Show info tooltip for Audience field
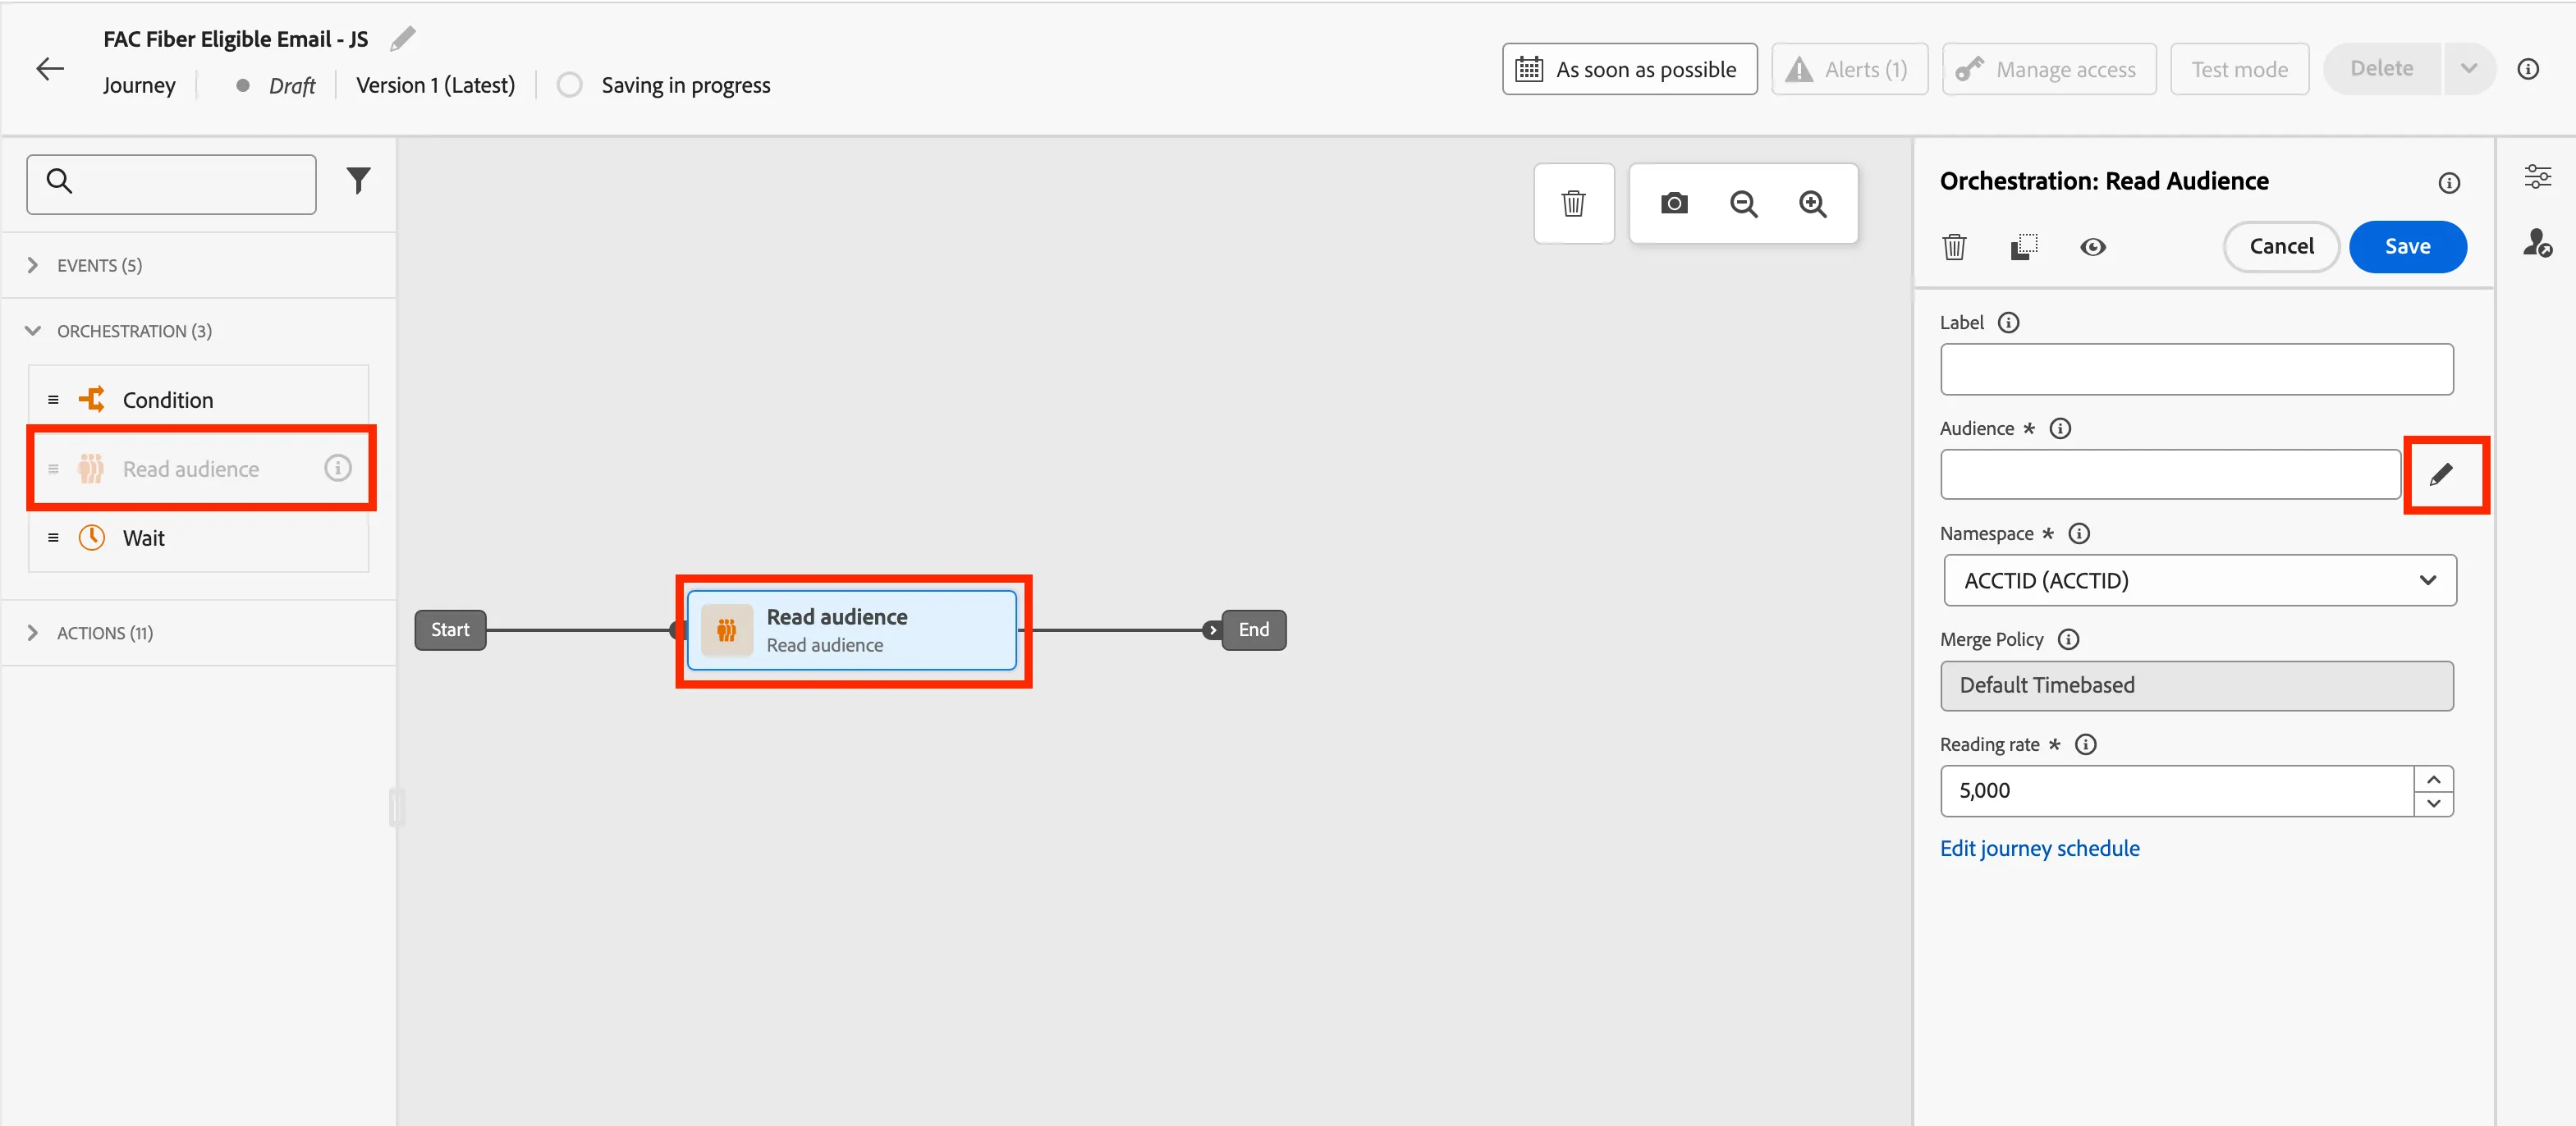The image size is (2576, 1126). pos(2060,429)
